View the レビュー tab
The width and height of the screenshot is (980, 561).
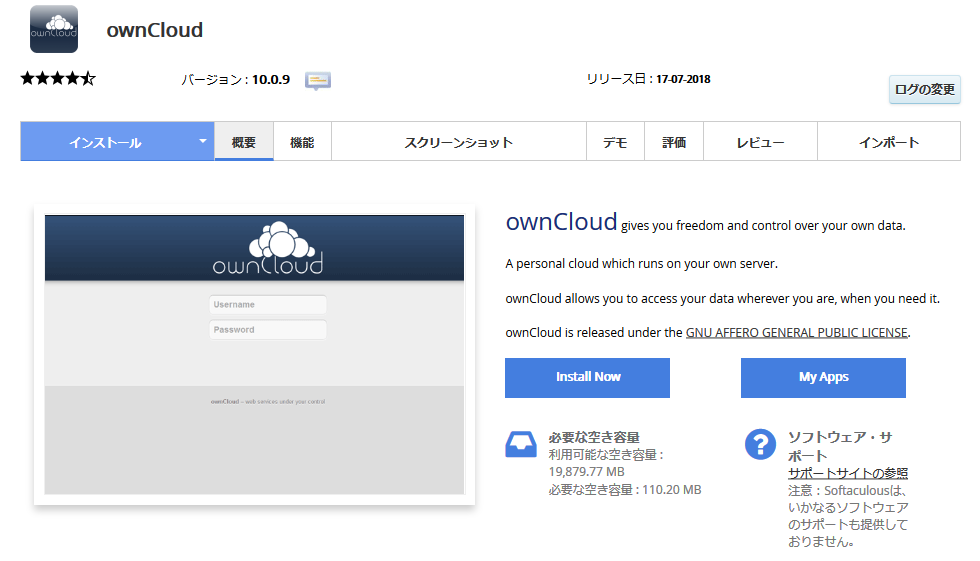click(x=760, y=142)
